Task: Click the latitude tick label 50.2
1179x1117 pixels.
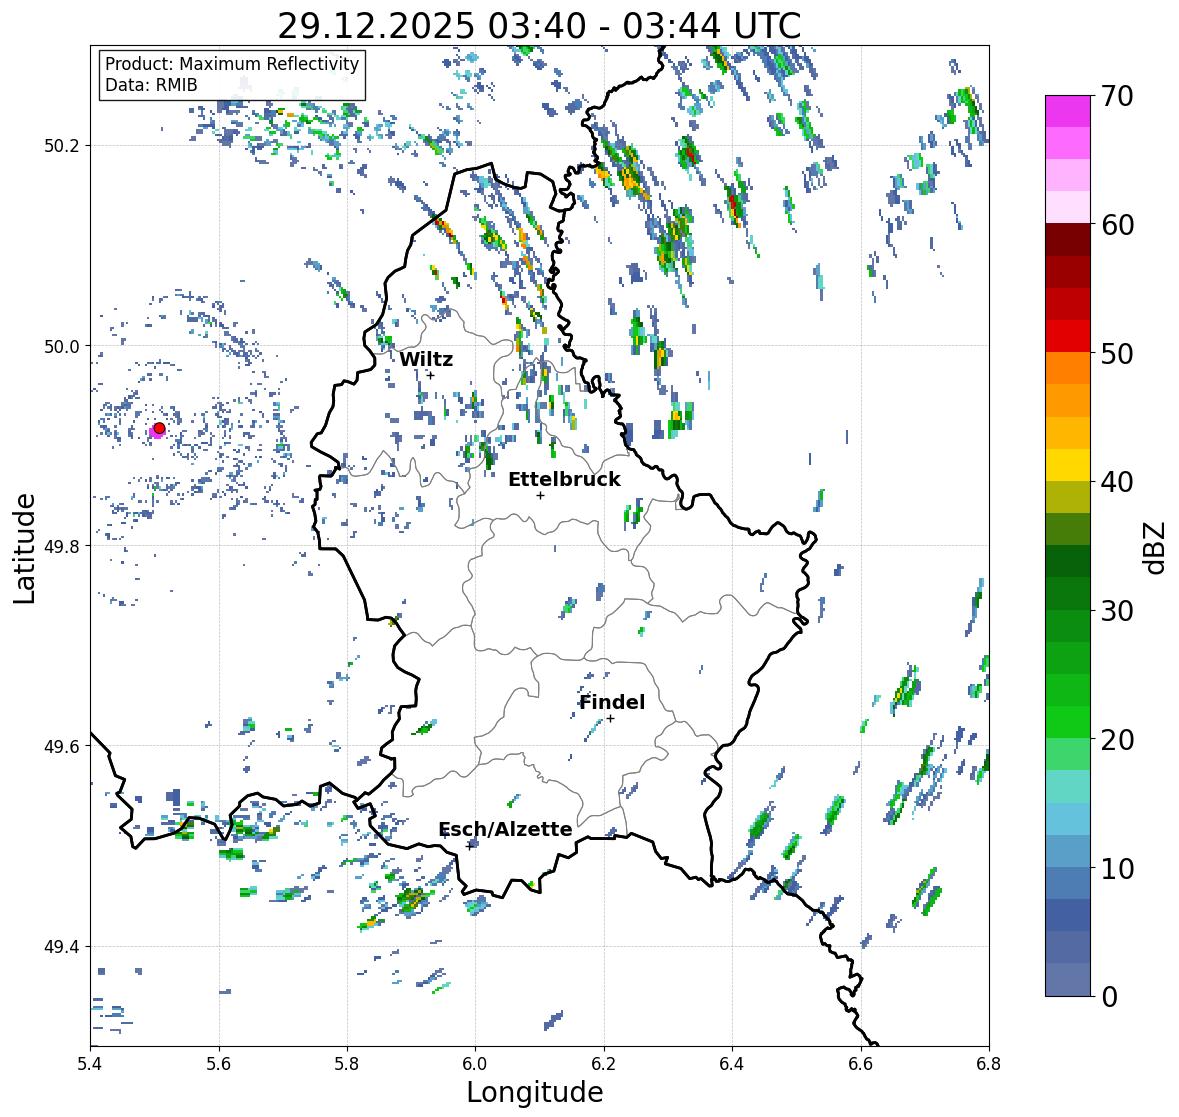Action: [x=61, y=146]
